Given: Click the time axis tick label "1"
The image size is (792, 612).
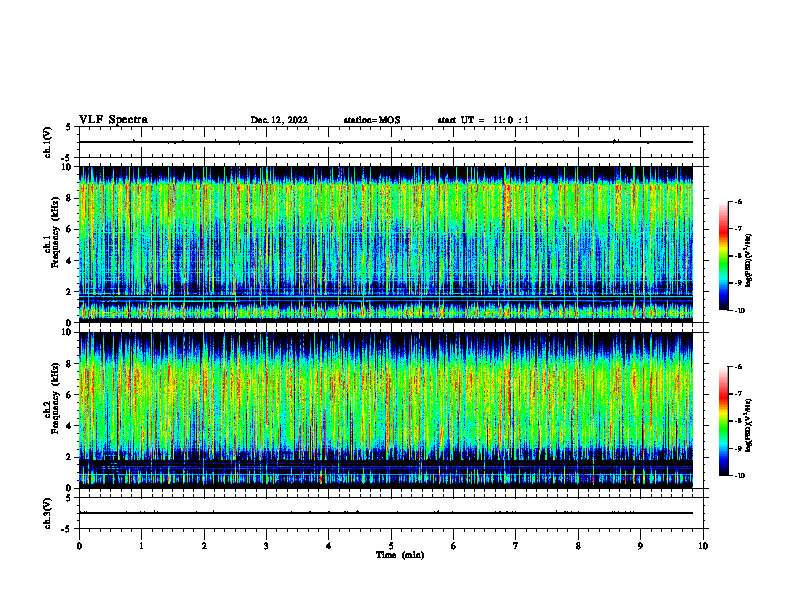Looking at the screenshot, I should pos(141,546).
